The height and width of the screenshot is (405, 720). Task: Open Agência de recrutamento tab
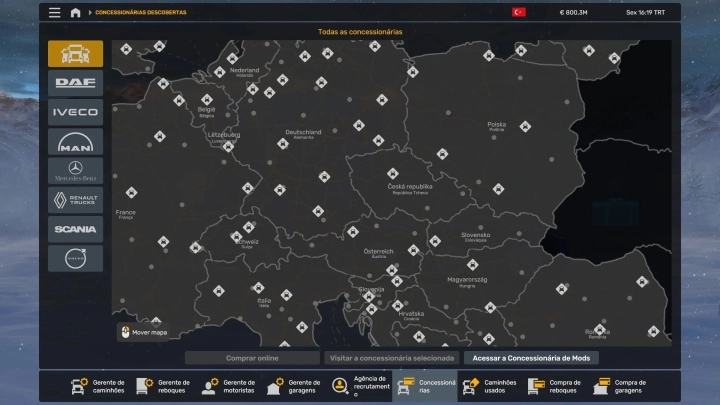360,386
